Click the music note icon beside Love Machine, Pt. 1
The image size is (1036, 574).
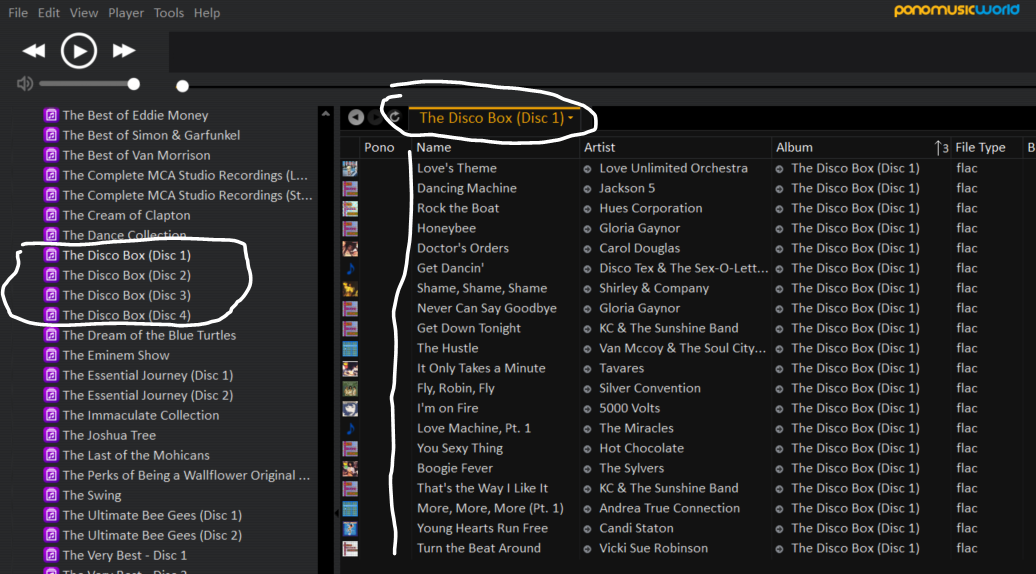(350, 429)
